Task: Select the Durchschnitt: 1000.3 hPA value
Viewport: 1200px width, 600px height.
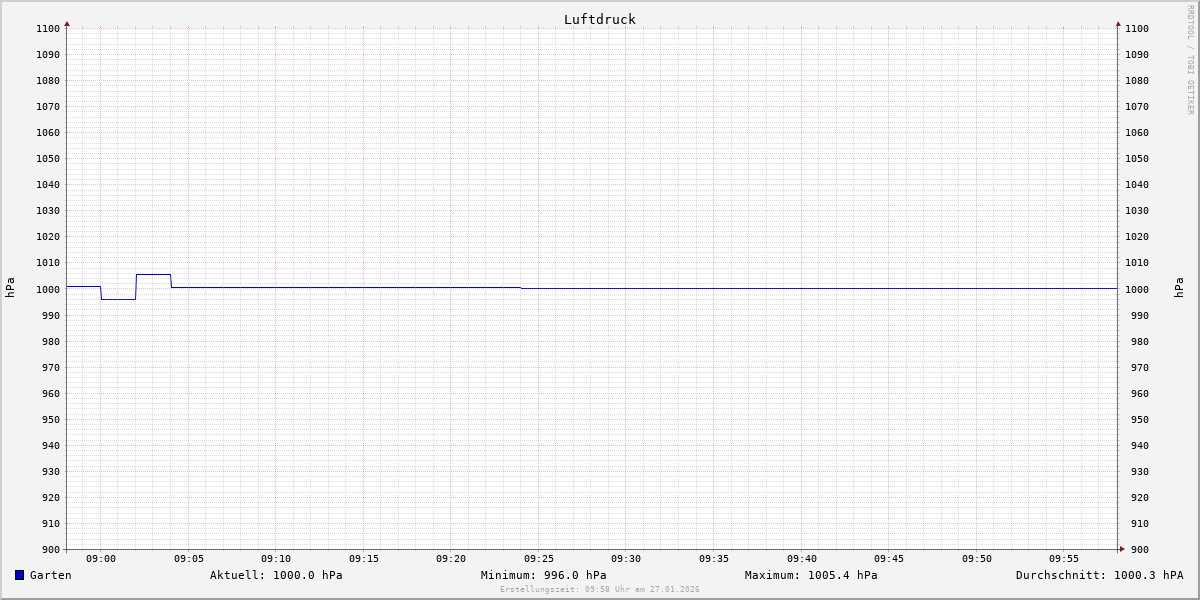Action: pyautogui.click(x=1099, y=575)
